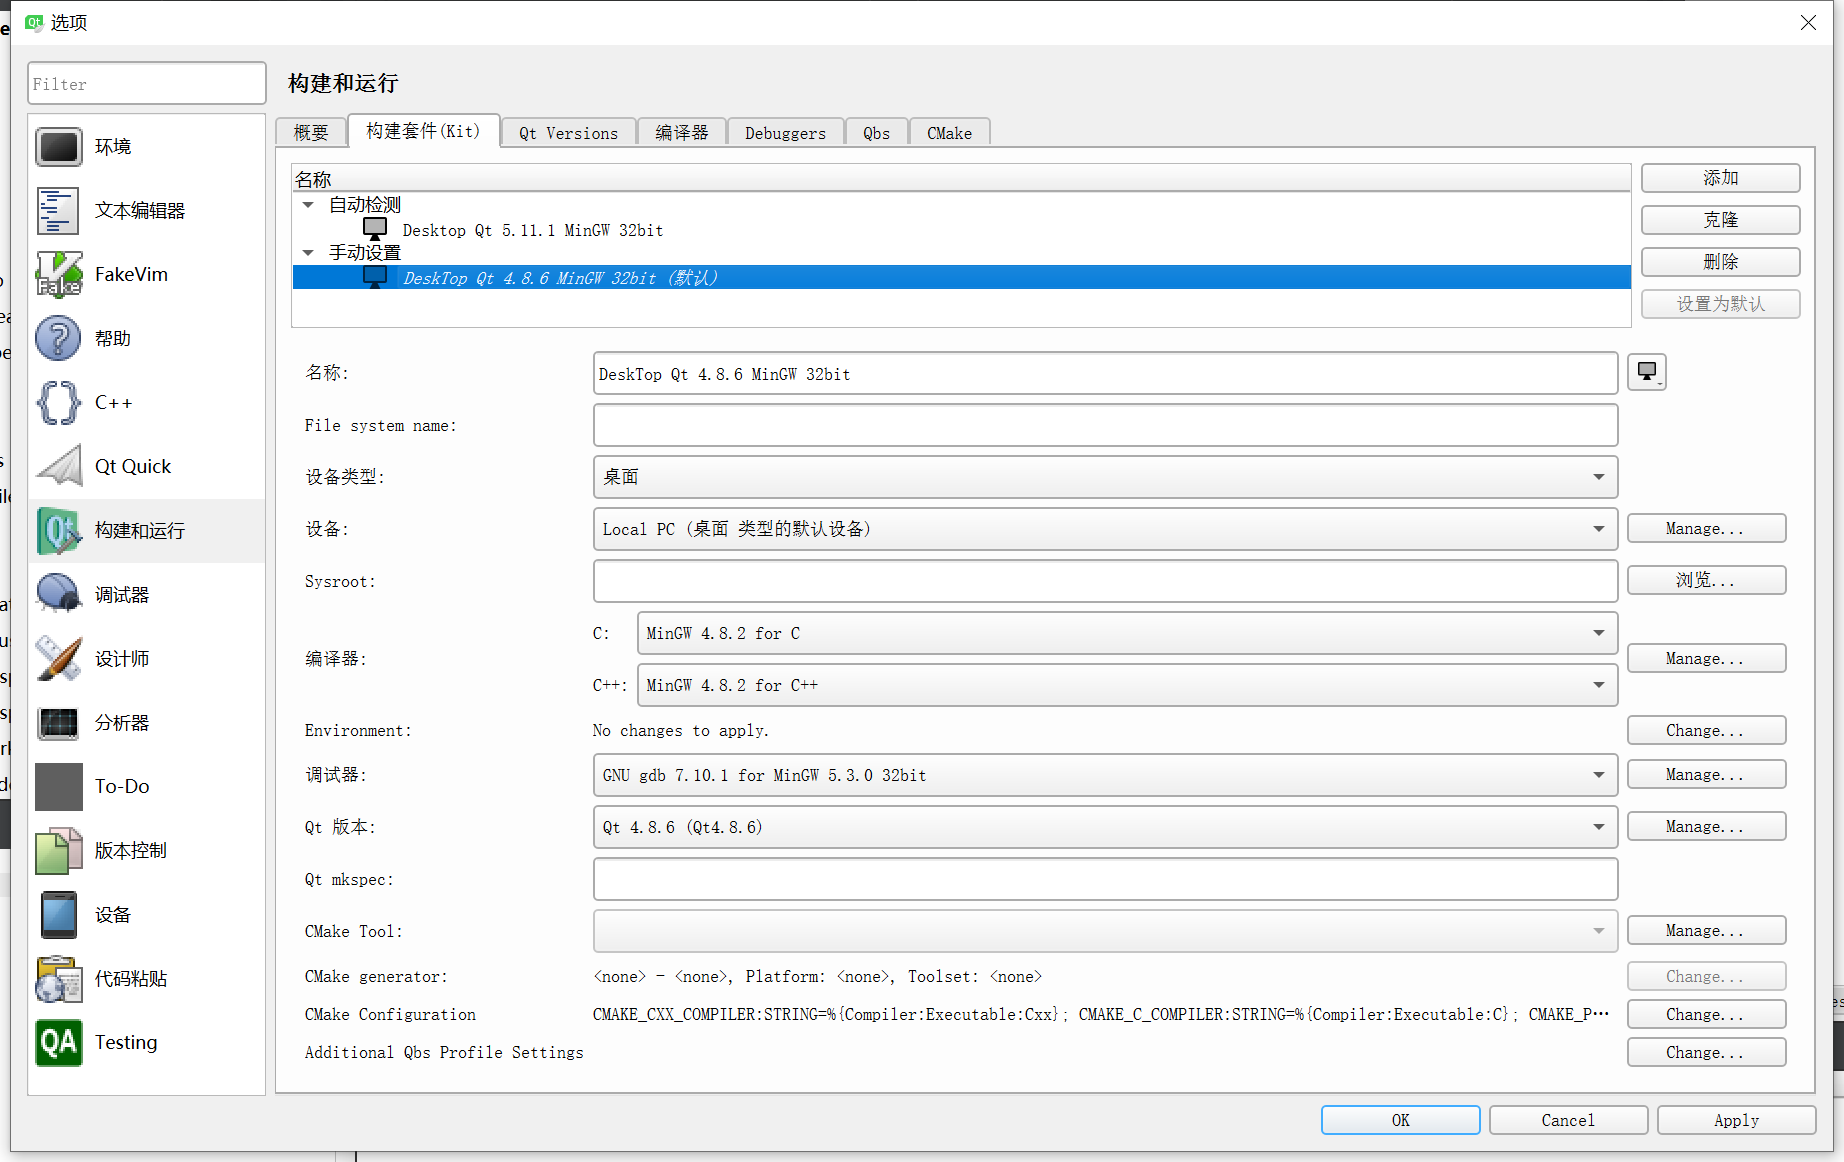
Task: Click Change button for CMake Configuration
Action: (x=1706, y=1015)
